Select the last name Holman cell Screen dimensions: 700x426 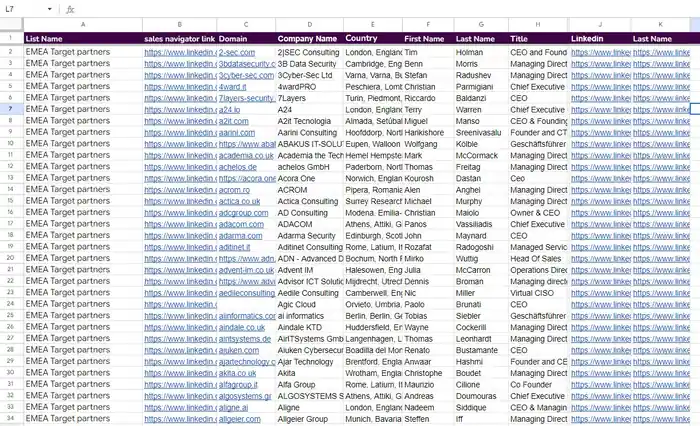[x=481, y=53]
